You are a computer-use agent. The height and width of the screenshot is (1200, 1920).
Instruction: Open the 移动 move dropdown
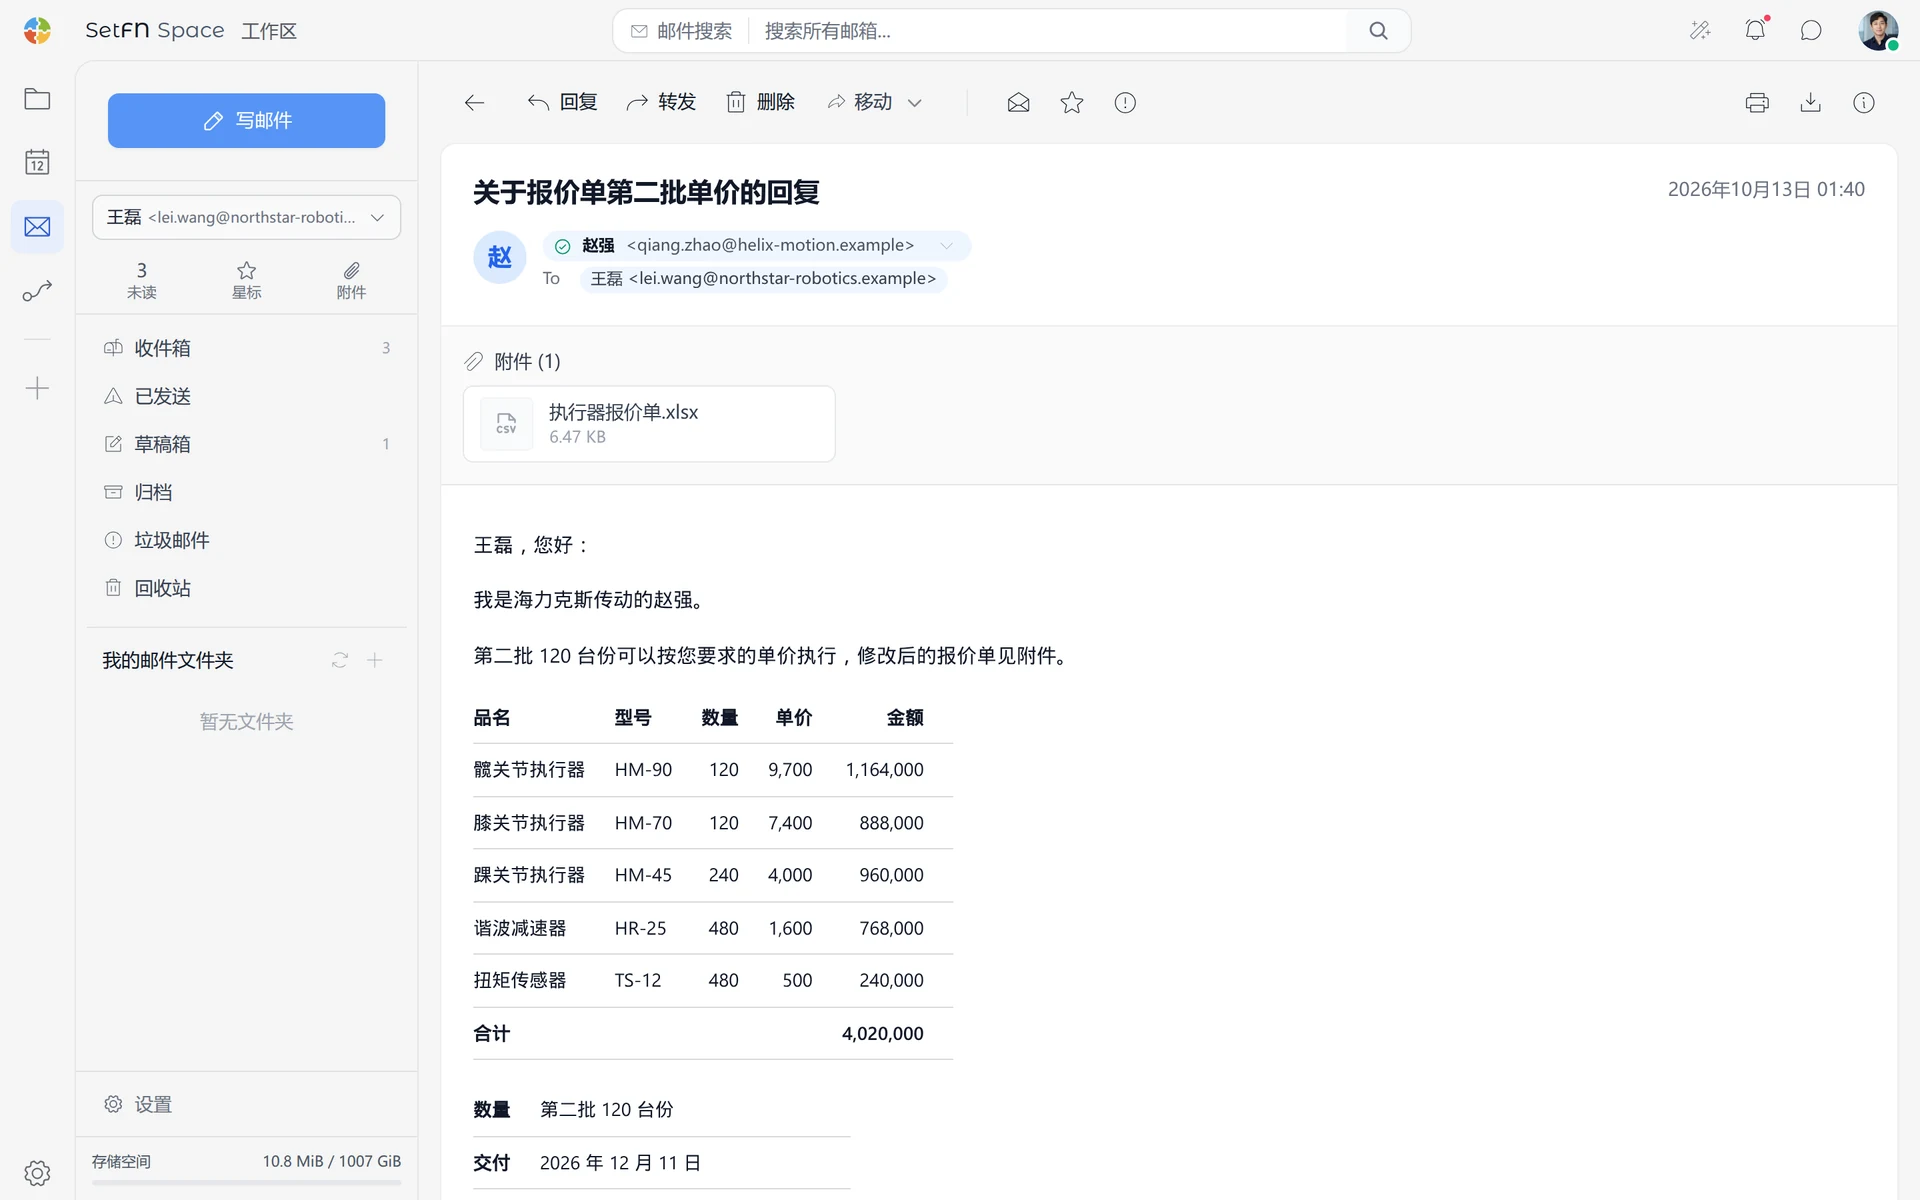click(x=874, y=102)
